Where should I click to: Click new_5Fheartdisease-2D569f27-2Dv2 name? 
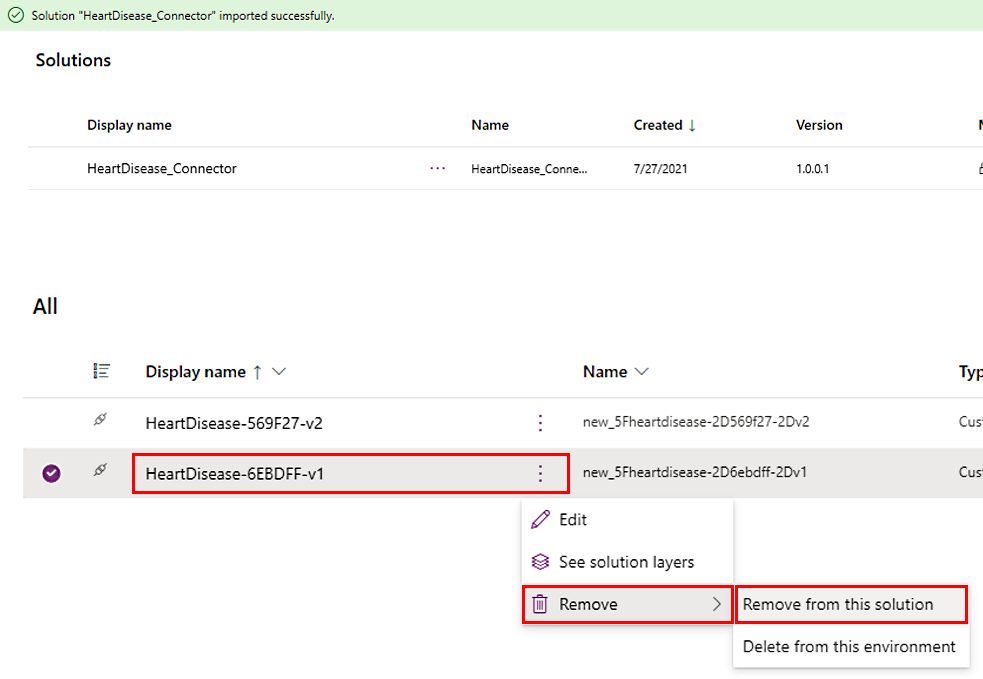pyautogui.click(x=696, y=422)
